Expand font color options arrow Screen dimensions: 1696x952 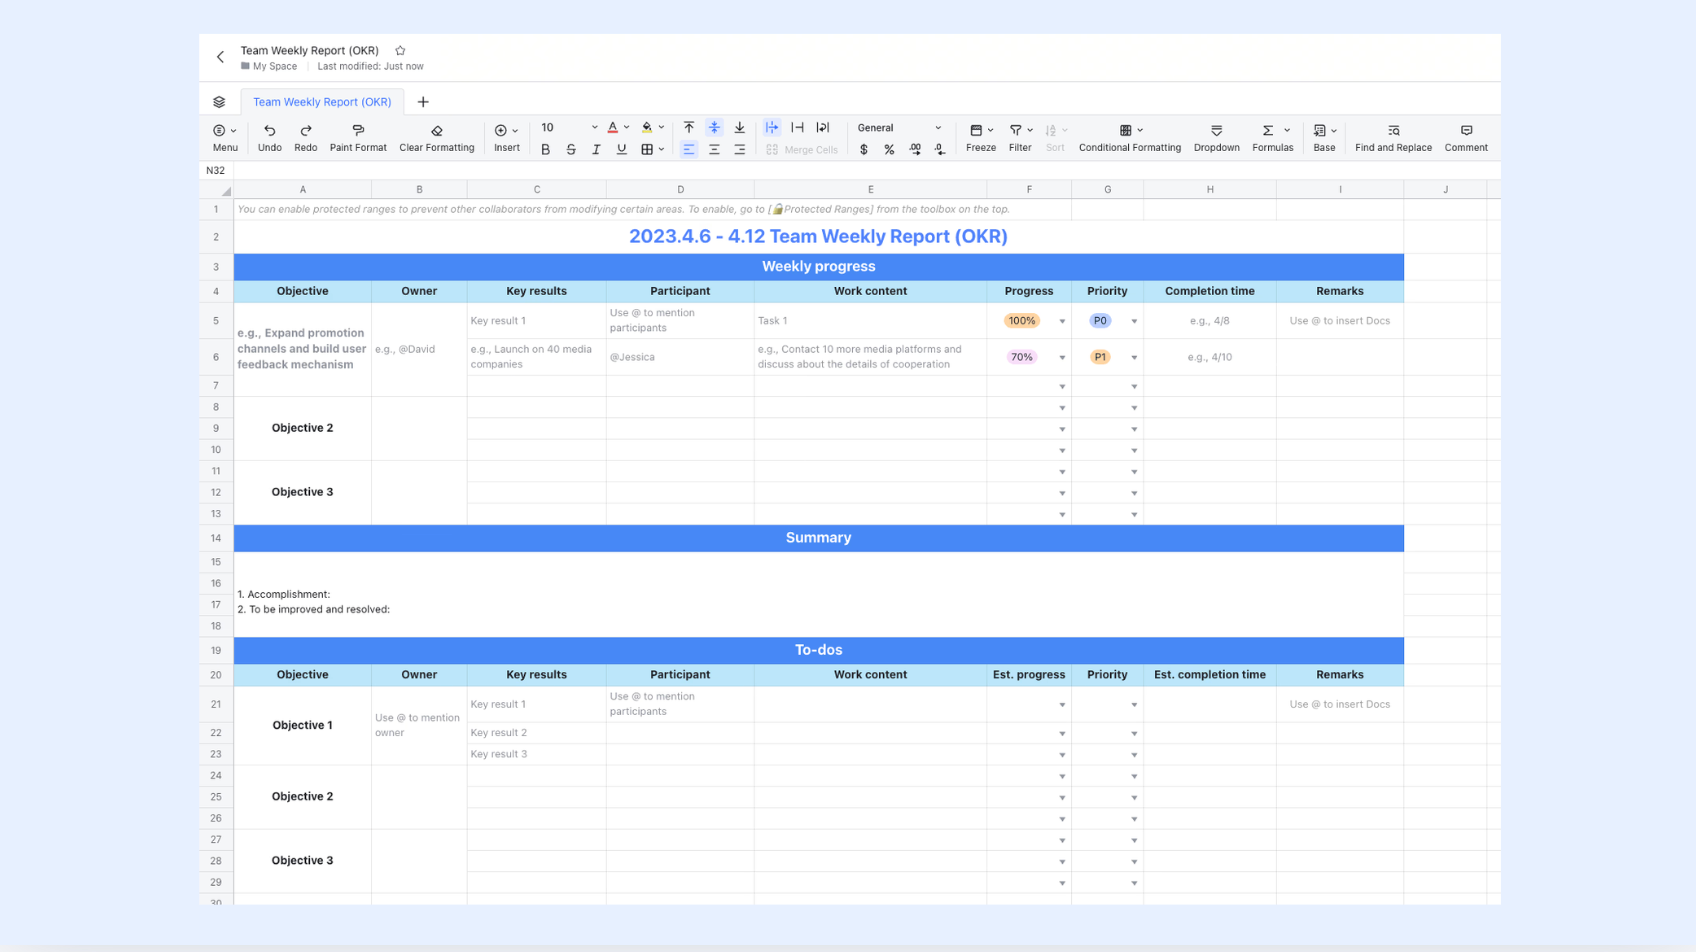pos(627,128)
